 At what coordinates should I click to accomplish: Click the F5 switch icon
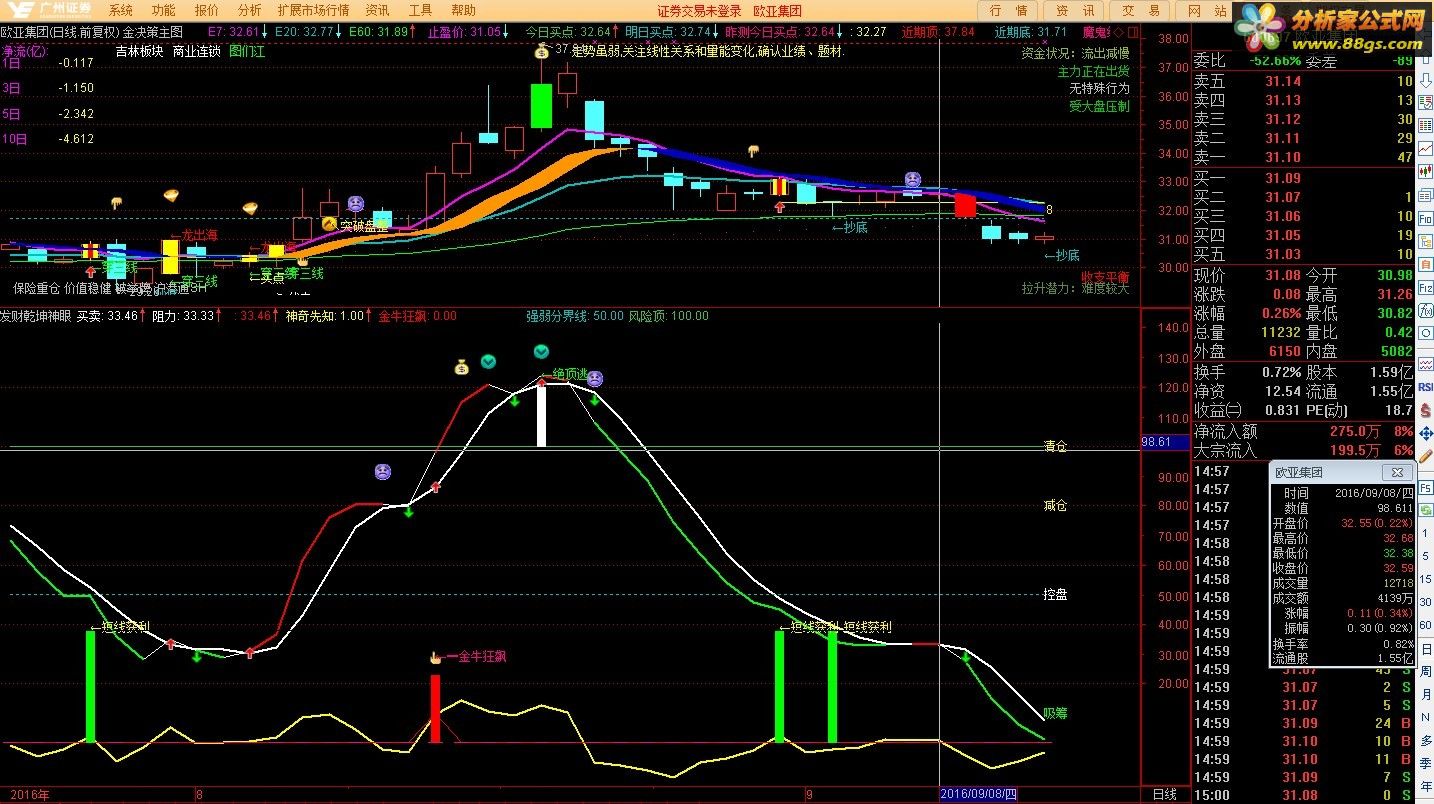[x=1426, y=488]
